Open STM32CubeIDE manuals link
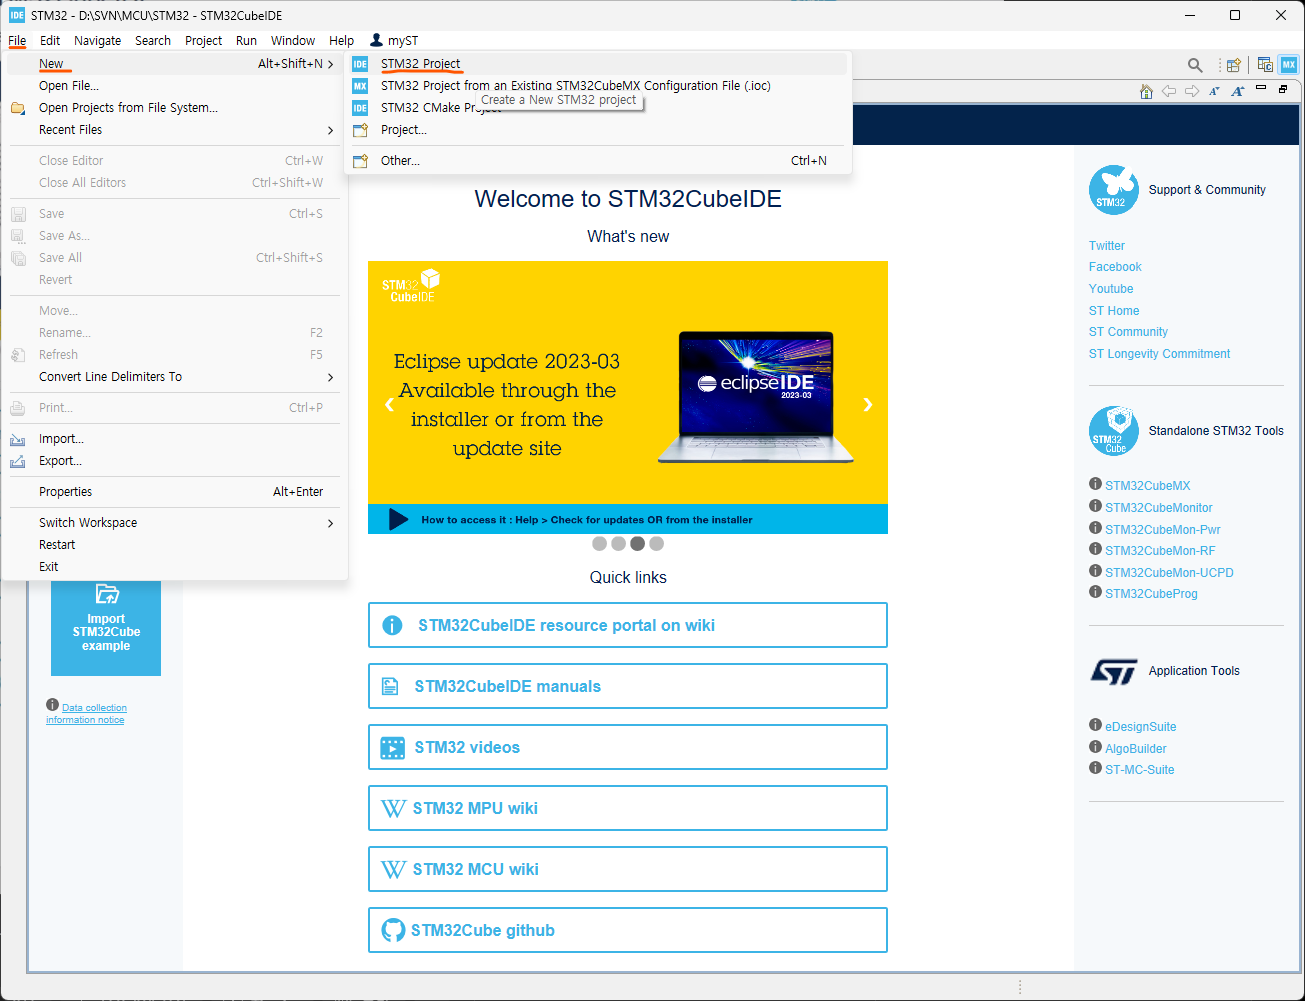The width and height of the screenshot is (1305, 1001). tap(628, 686)
